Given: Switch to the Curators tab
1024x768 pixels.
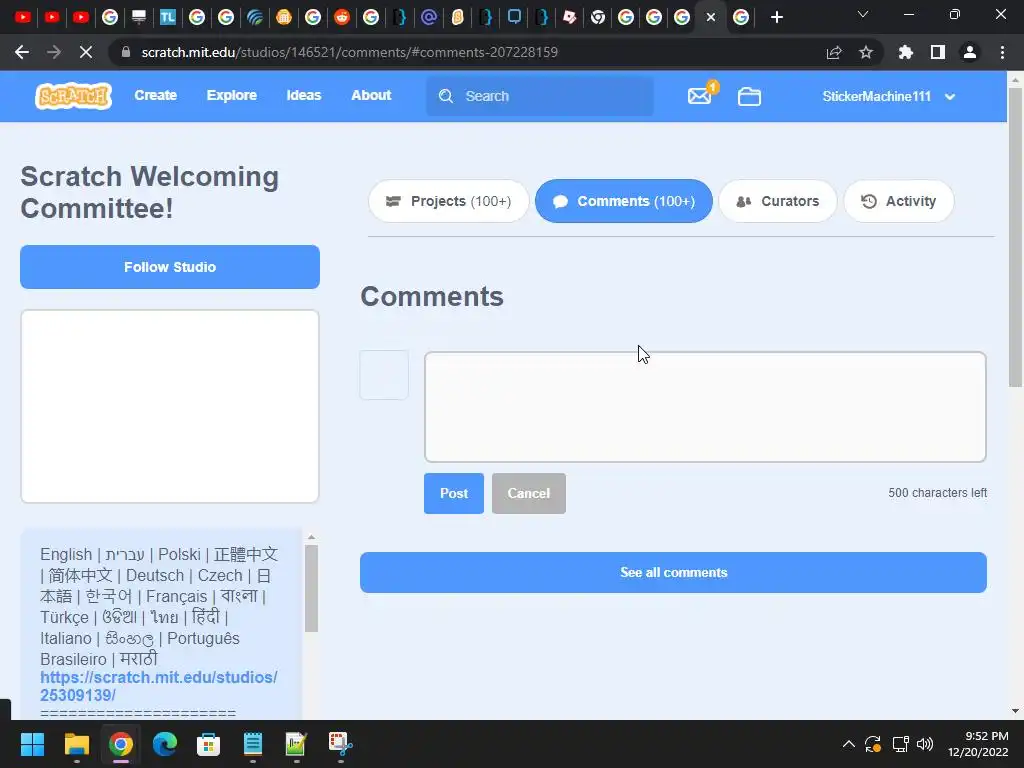Looking at the screenshot, I should coord(777,201).
